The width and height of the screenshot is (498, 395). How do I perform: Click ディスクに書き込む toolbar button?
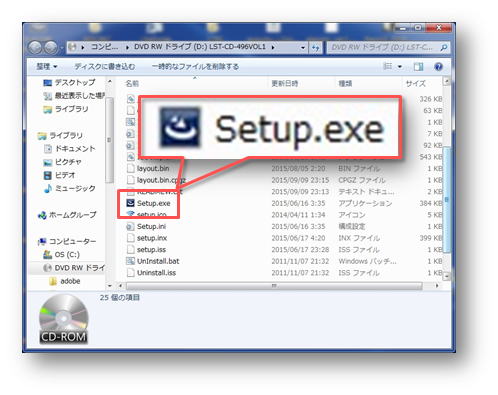click(x=104, y=67)
